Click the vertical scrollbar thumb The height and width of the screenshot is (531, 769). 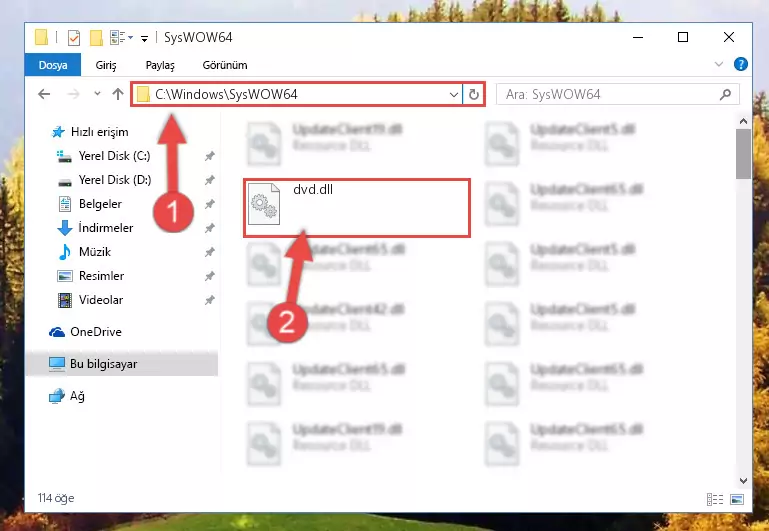point(743,154)
